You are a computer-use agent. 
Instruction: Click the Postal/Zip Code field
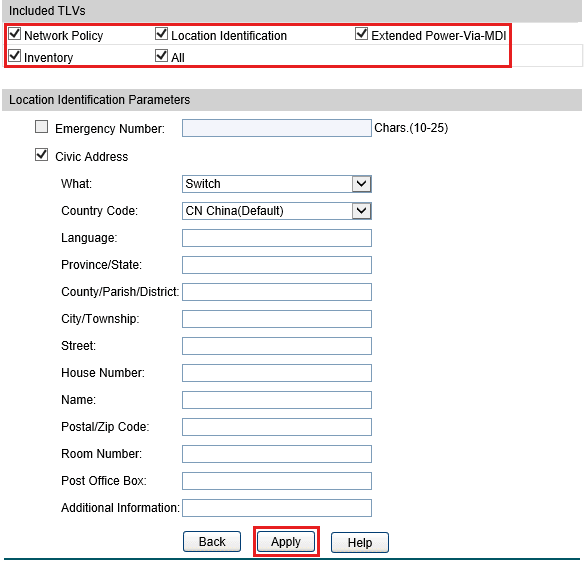pos(277,427)
